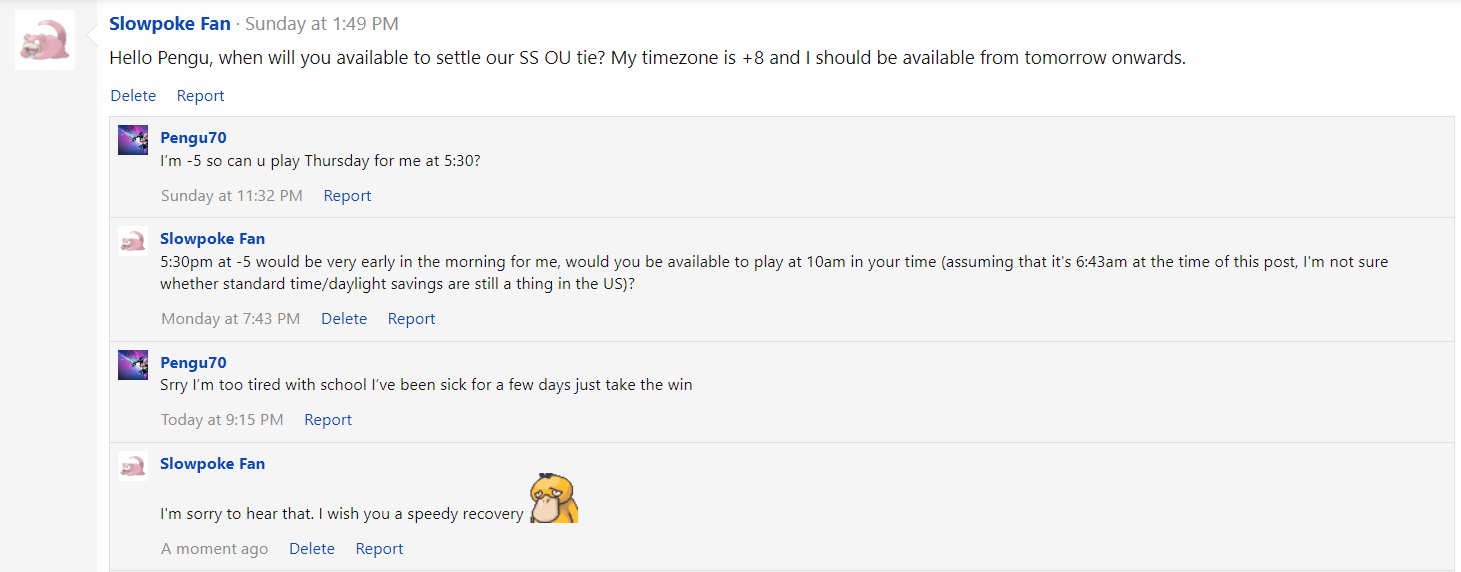Click Pengu70's avatar beside first reply
Screen dimensions: 1461x572
tap(133, 140)
